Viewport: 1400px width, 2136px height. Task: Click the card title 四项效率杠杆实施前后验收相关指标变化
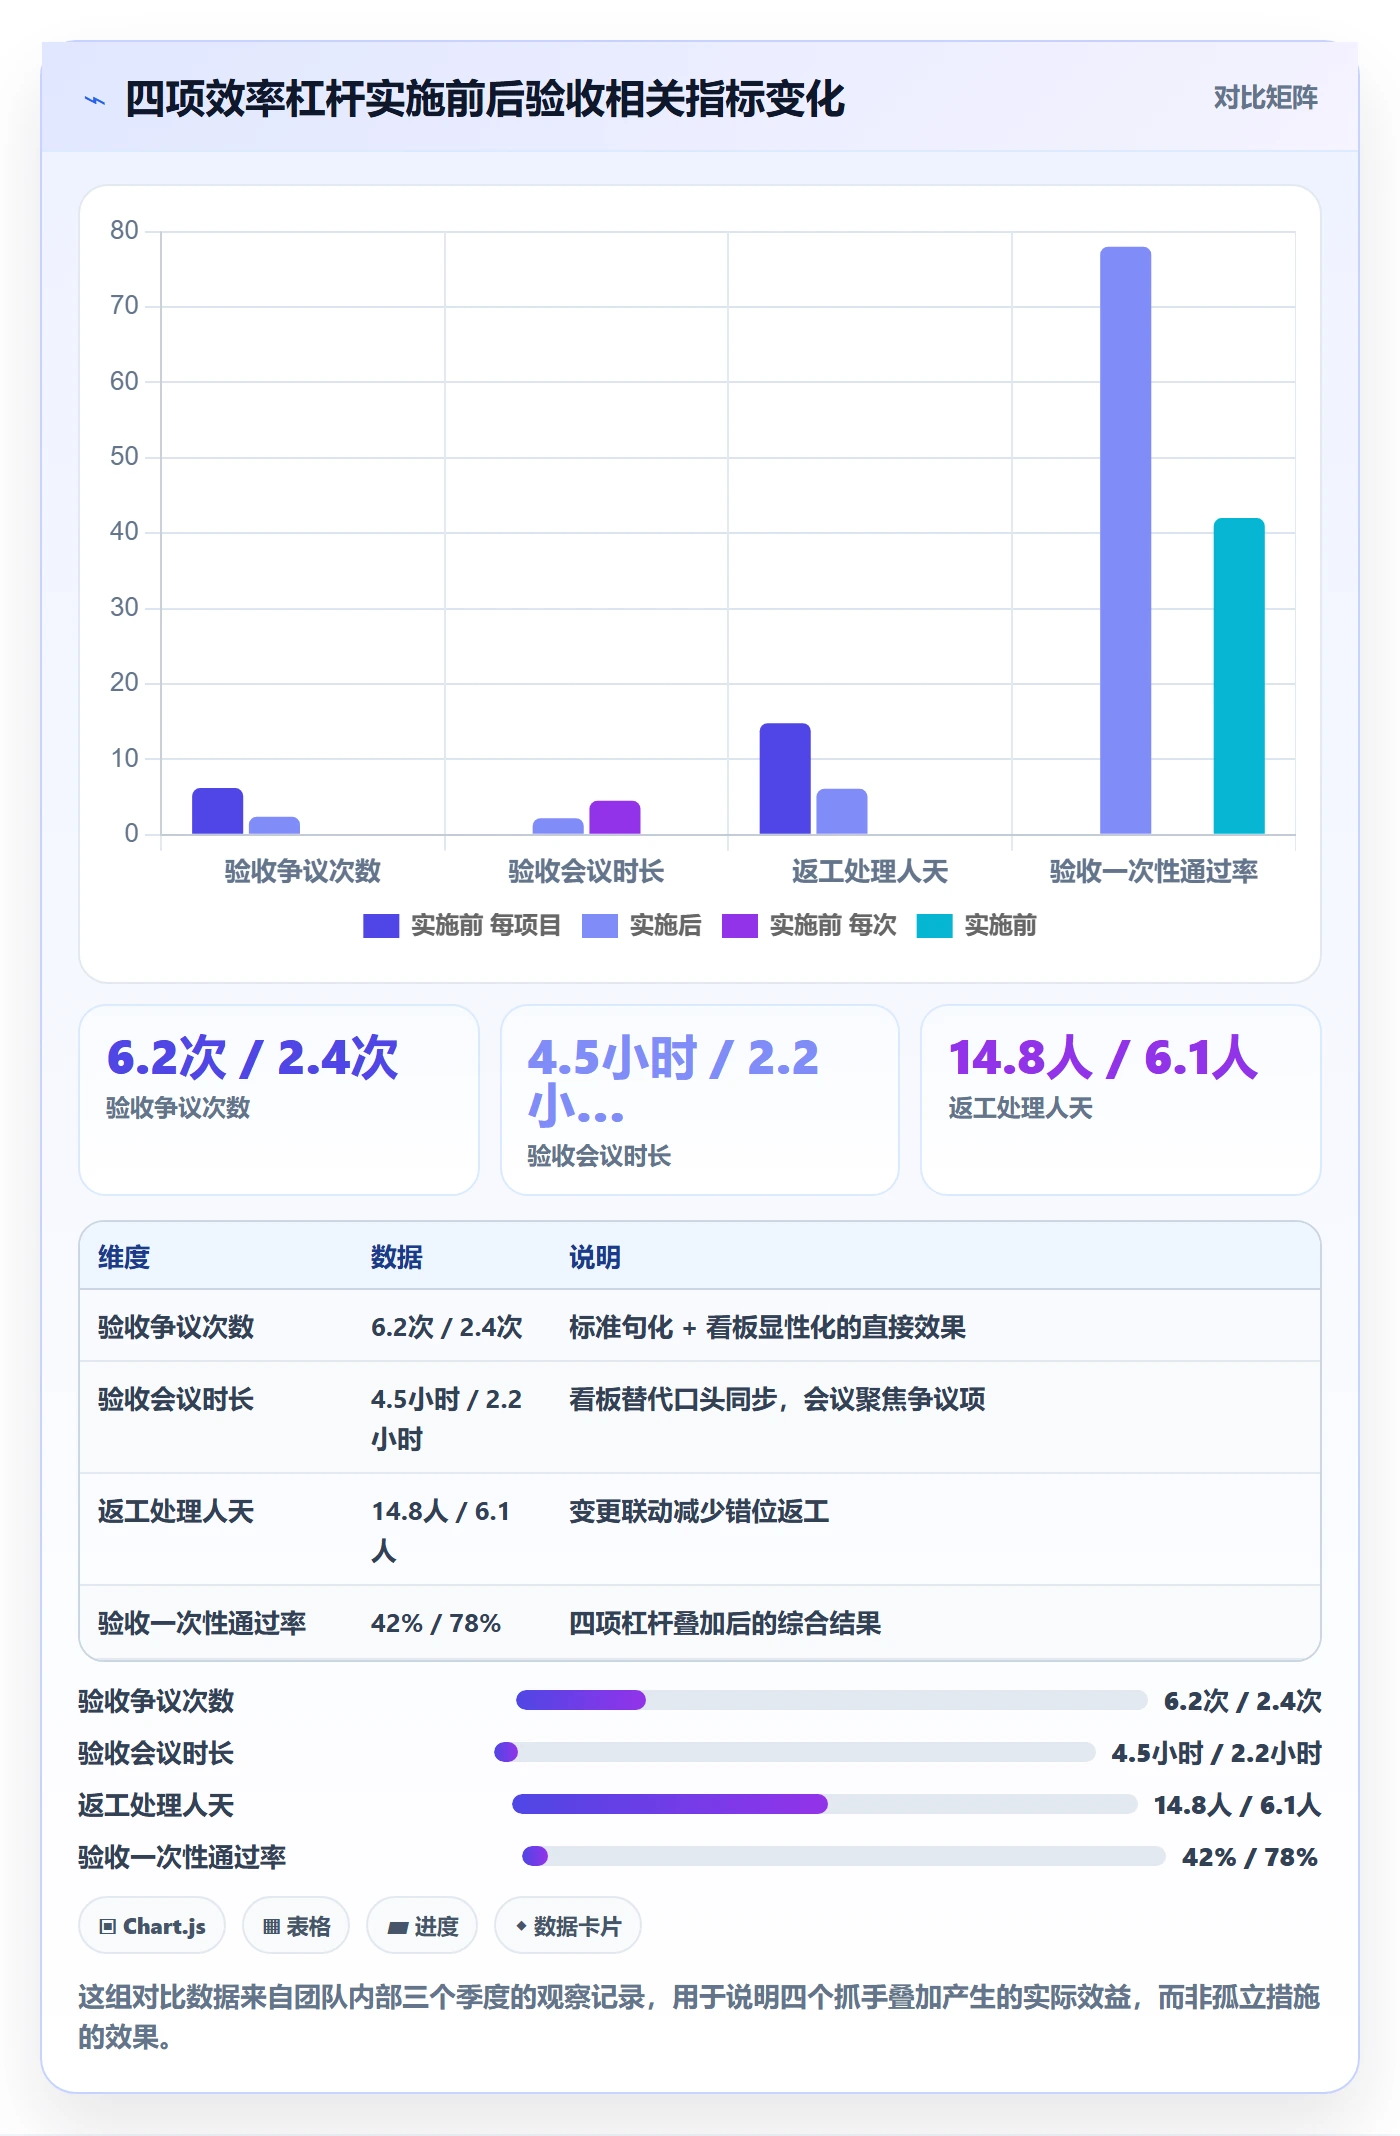pyautogui.click(x=485, y=99)
